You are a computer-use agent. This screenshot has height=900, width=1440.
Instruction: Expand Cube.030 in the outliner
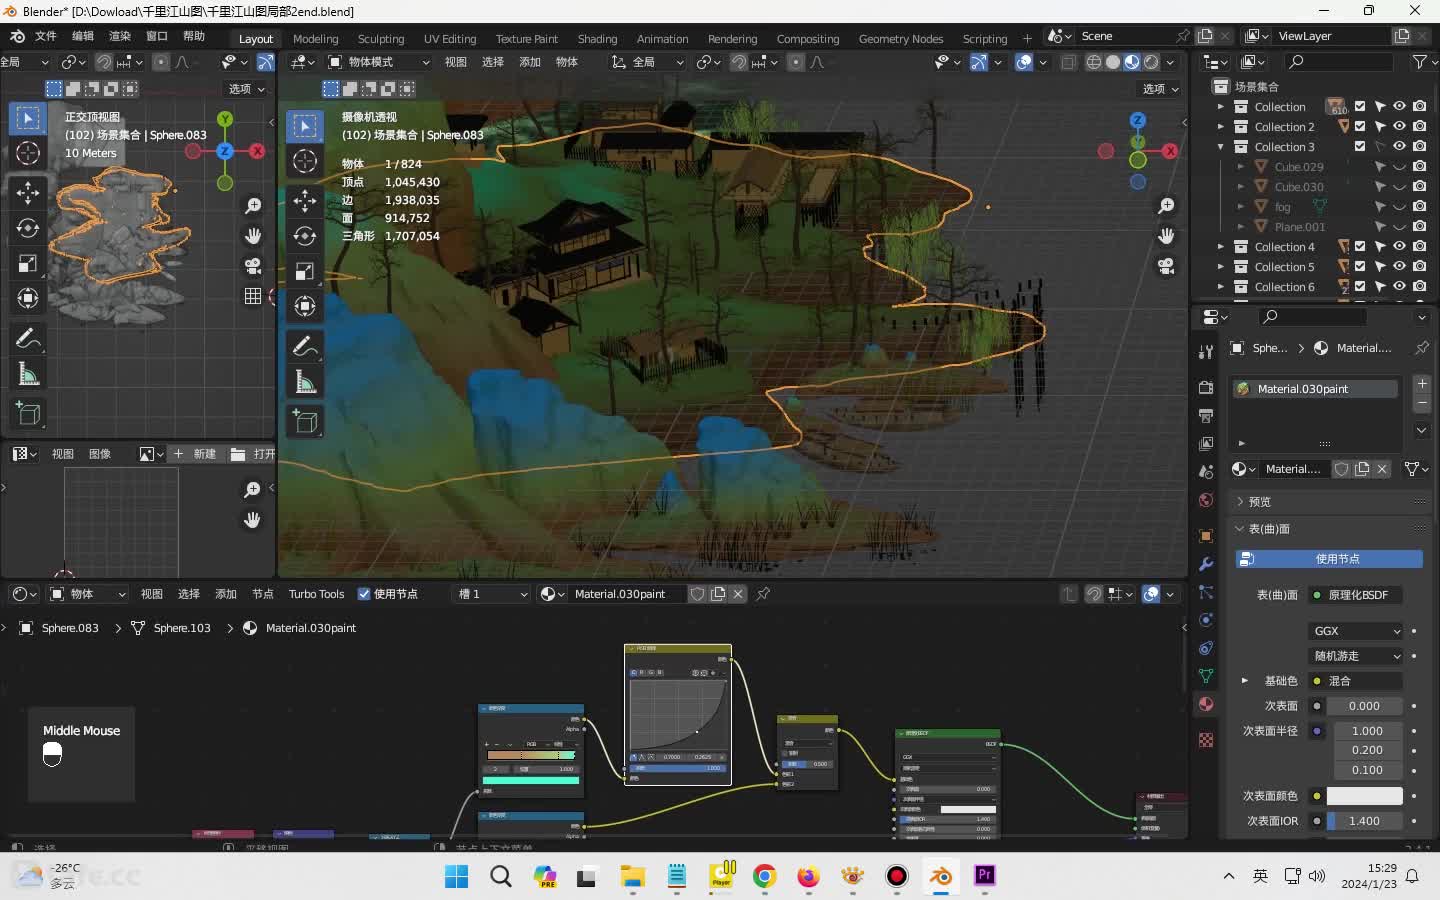(x=1240, y=186)
